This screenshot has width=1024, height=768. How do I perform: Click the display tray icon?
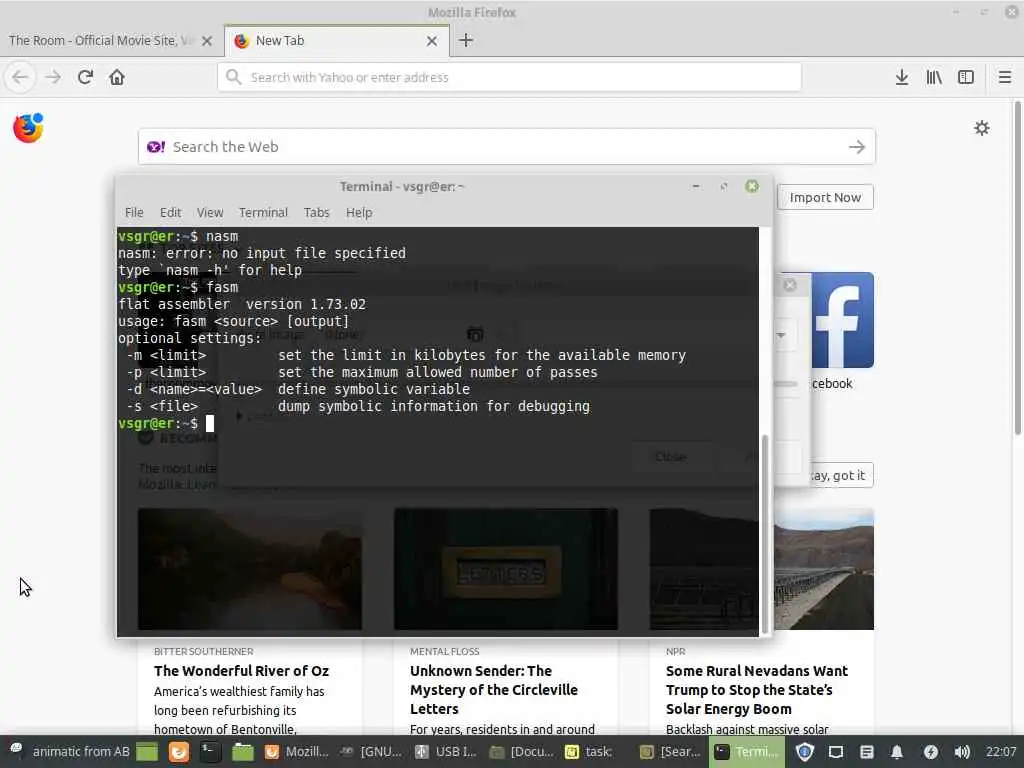[x=836, y=752]
